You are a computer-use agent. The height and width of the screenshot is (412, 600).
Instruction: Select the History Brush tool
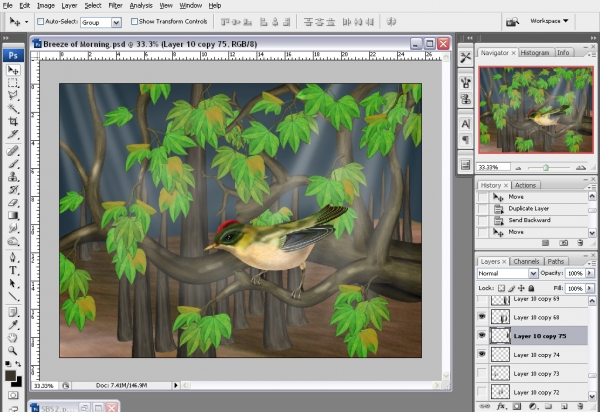pos(13,190)
